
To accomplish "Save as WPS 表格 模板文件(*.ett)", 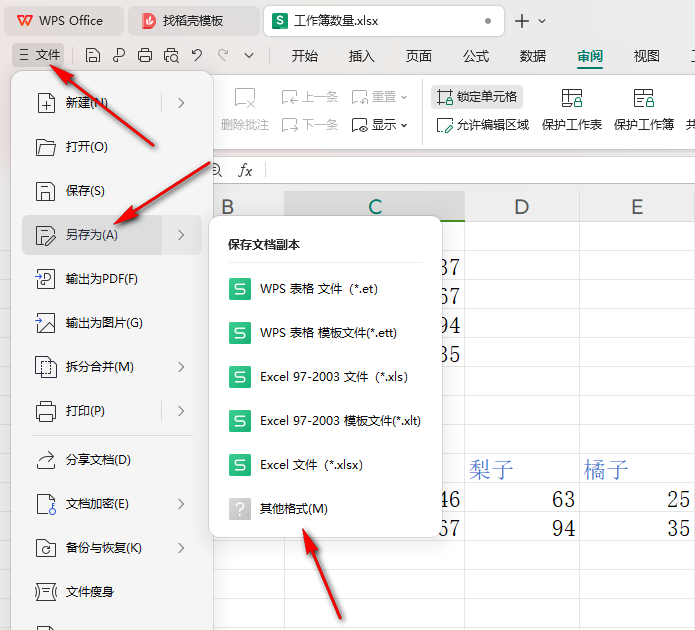I will (x=325, y=333).
